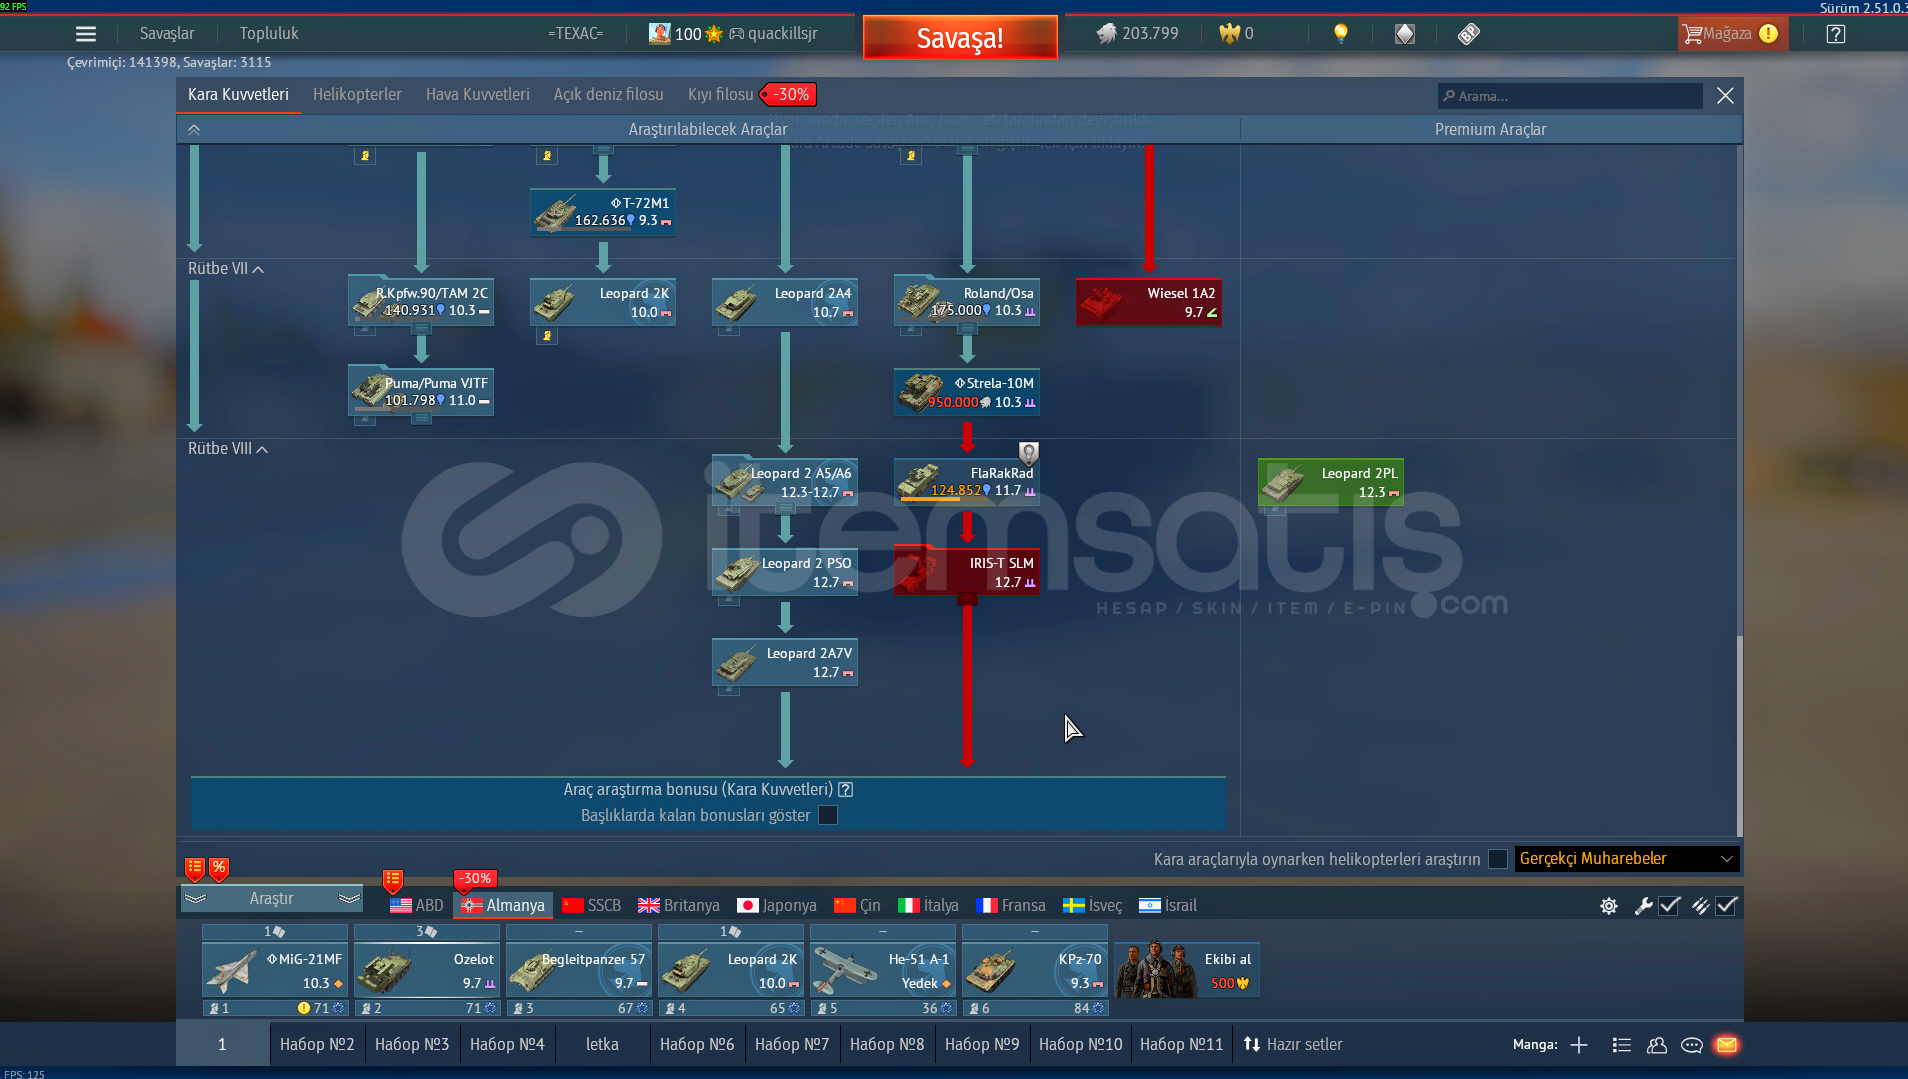Select the Almanya nation tab
Image resolution: width=1908 pixels, height=1079 pixels.
[503, 906]
